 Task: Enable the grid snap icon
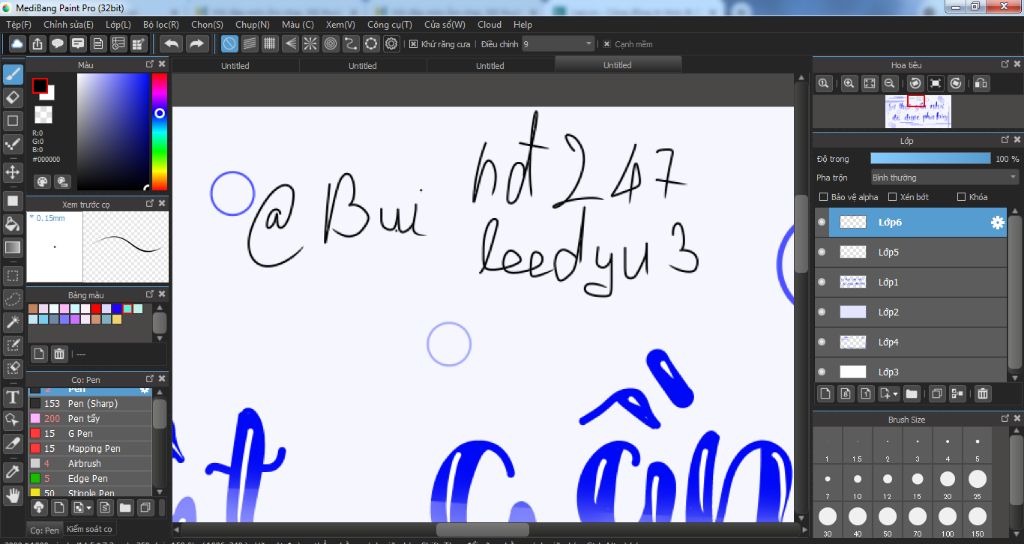[x=270, y=44]
